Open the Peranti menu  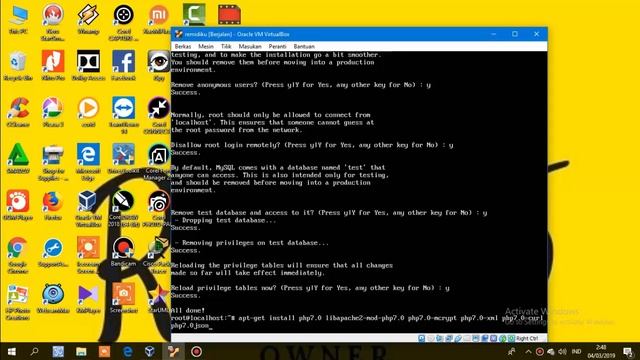coord(278,47)
